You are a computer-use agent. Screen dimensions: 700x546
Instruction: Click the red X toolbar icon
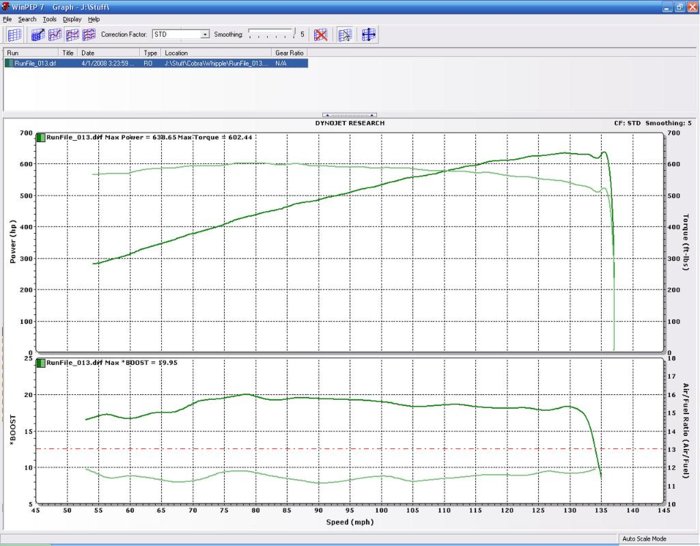pyautogui.click(x=321, y=34)
